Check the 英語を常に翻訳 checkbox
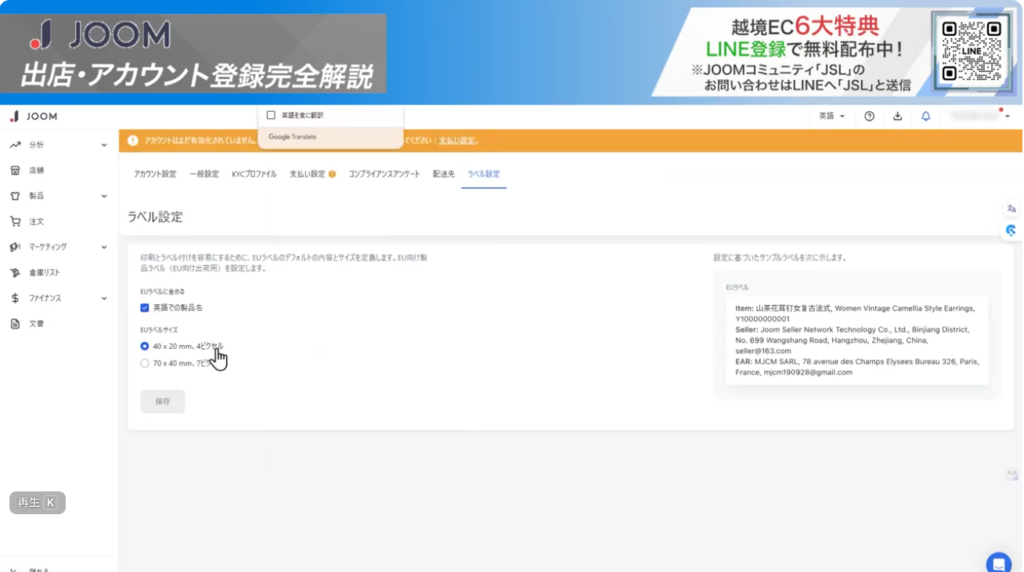 pyautogui.click(x=271, y=115)
